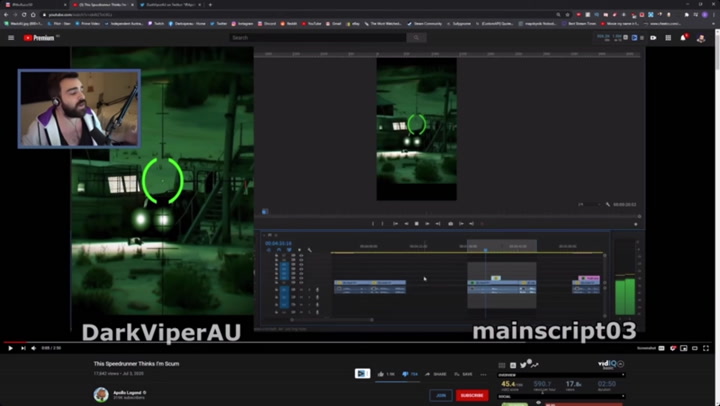Click the Share button
720x406 pixels.
[436, 374]
